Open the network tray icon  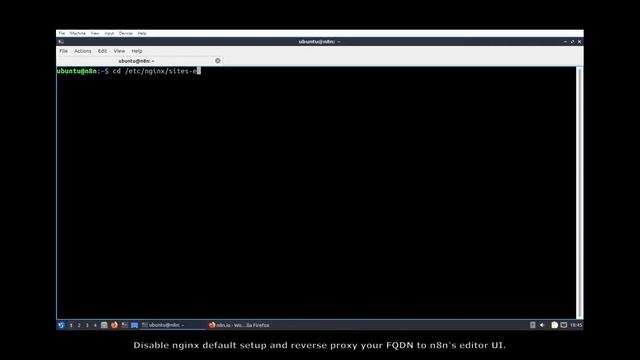point(564,325)
